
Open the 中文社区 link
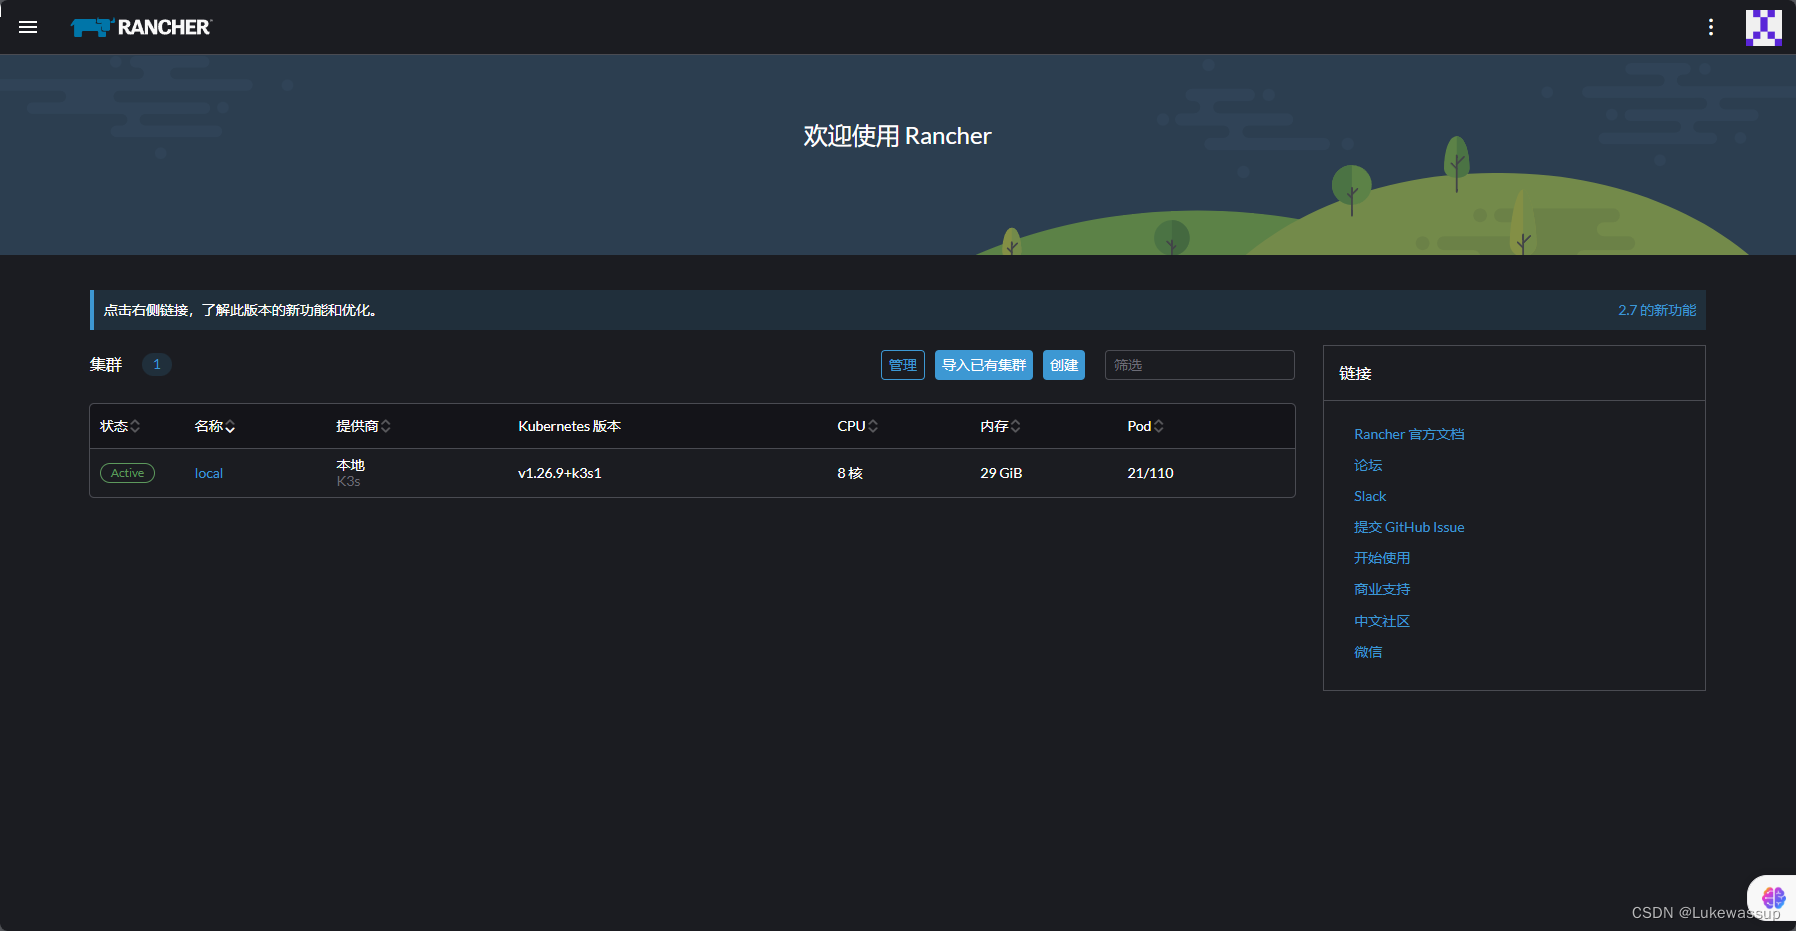tap(1382, 621)
